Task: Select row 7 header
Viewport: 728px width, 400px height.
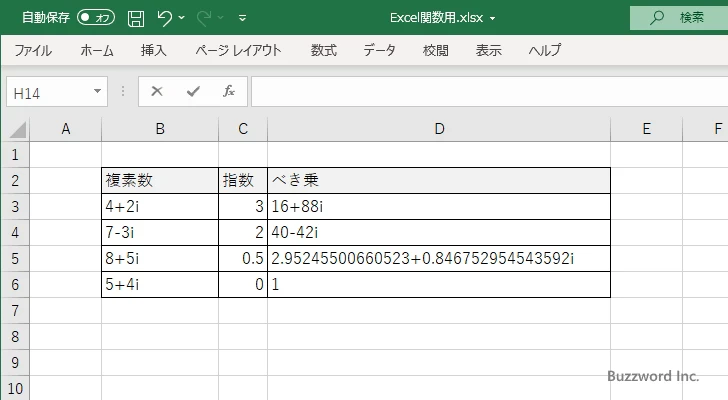Action: tap(15, 310)
